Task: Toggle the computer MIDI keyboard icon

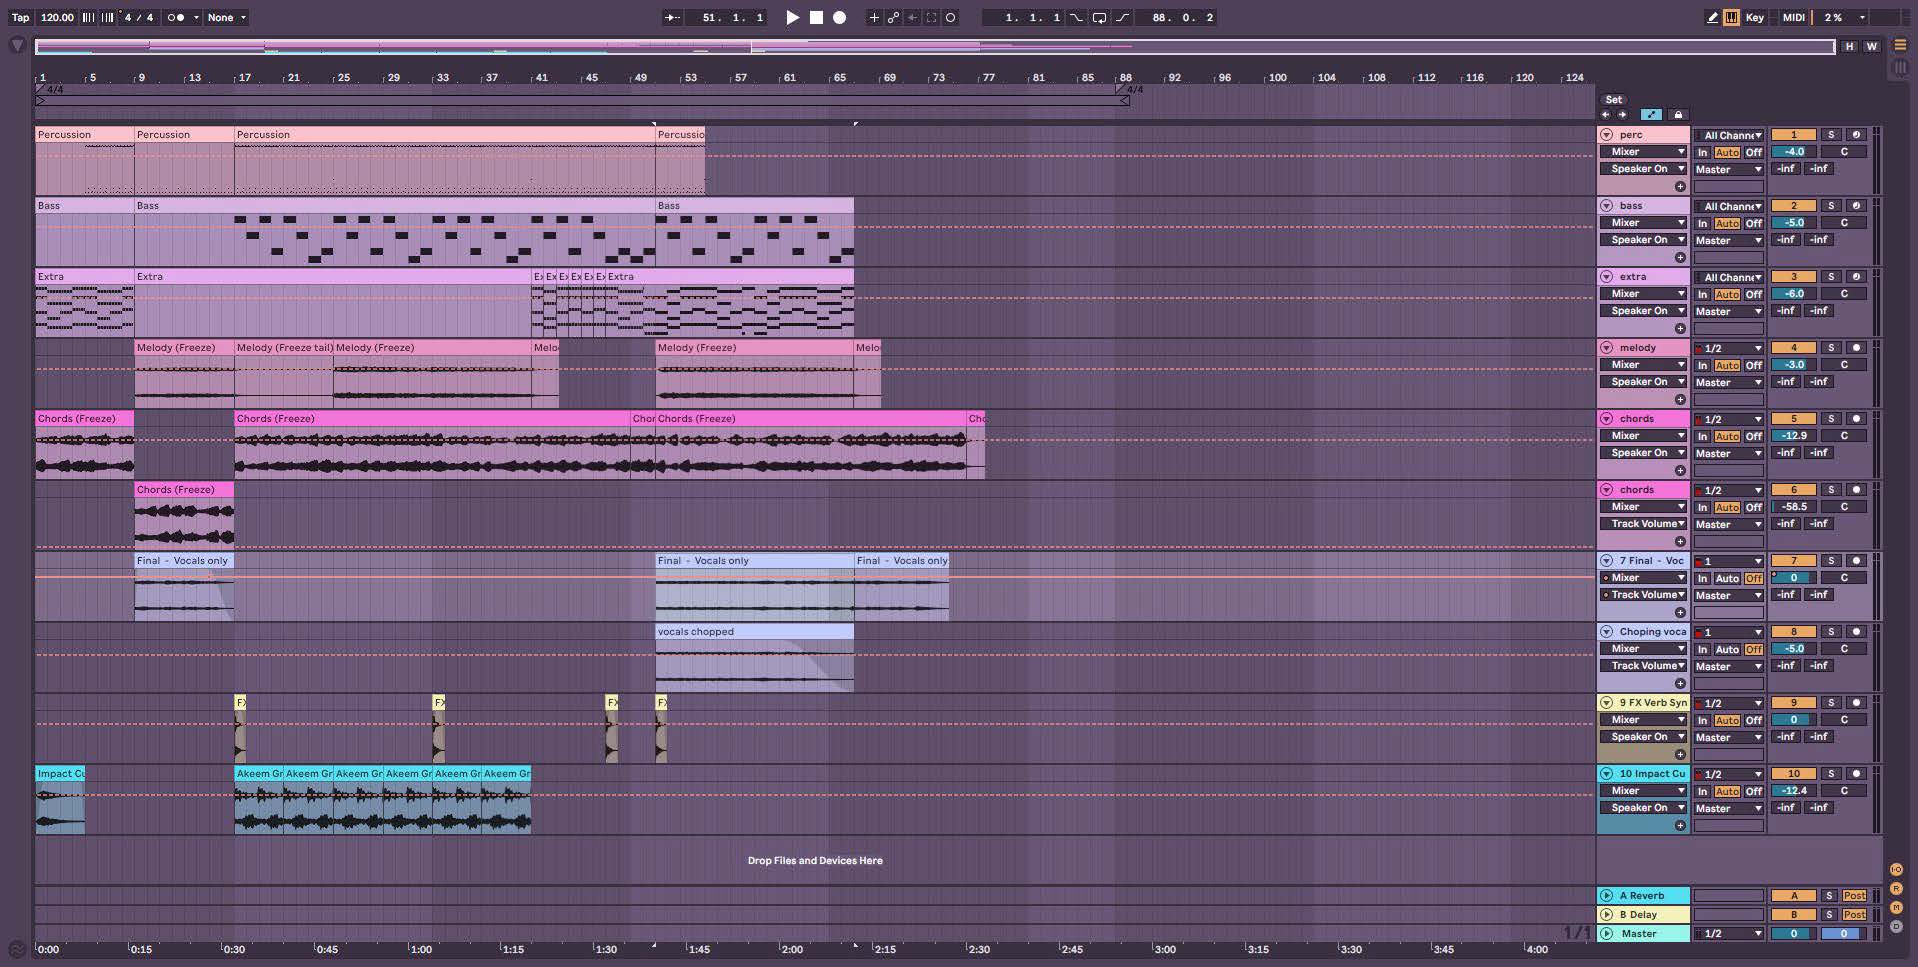Action: pos(1731,17)
